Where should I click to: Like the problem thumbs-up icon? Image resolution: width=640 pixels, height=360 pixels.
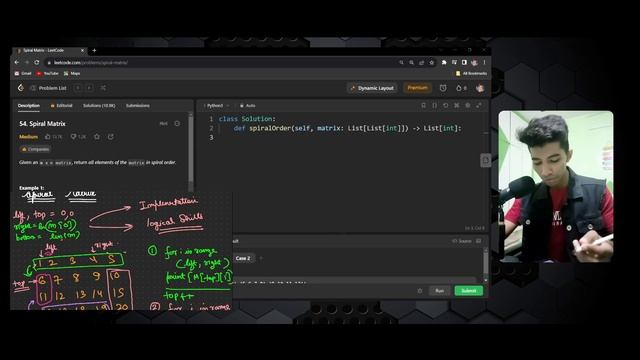48,137
